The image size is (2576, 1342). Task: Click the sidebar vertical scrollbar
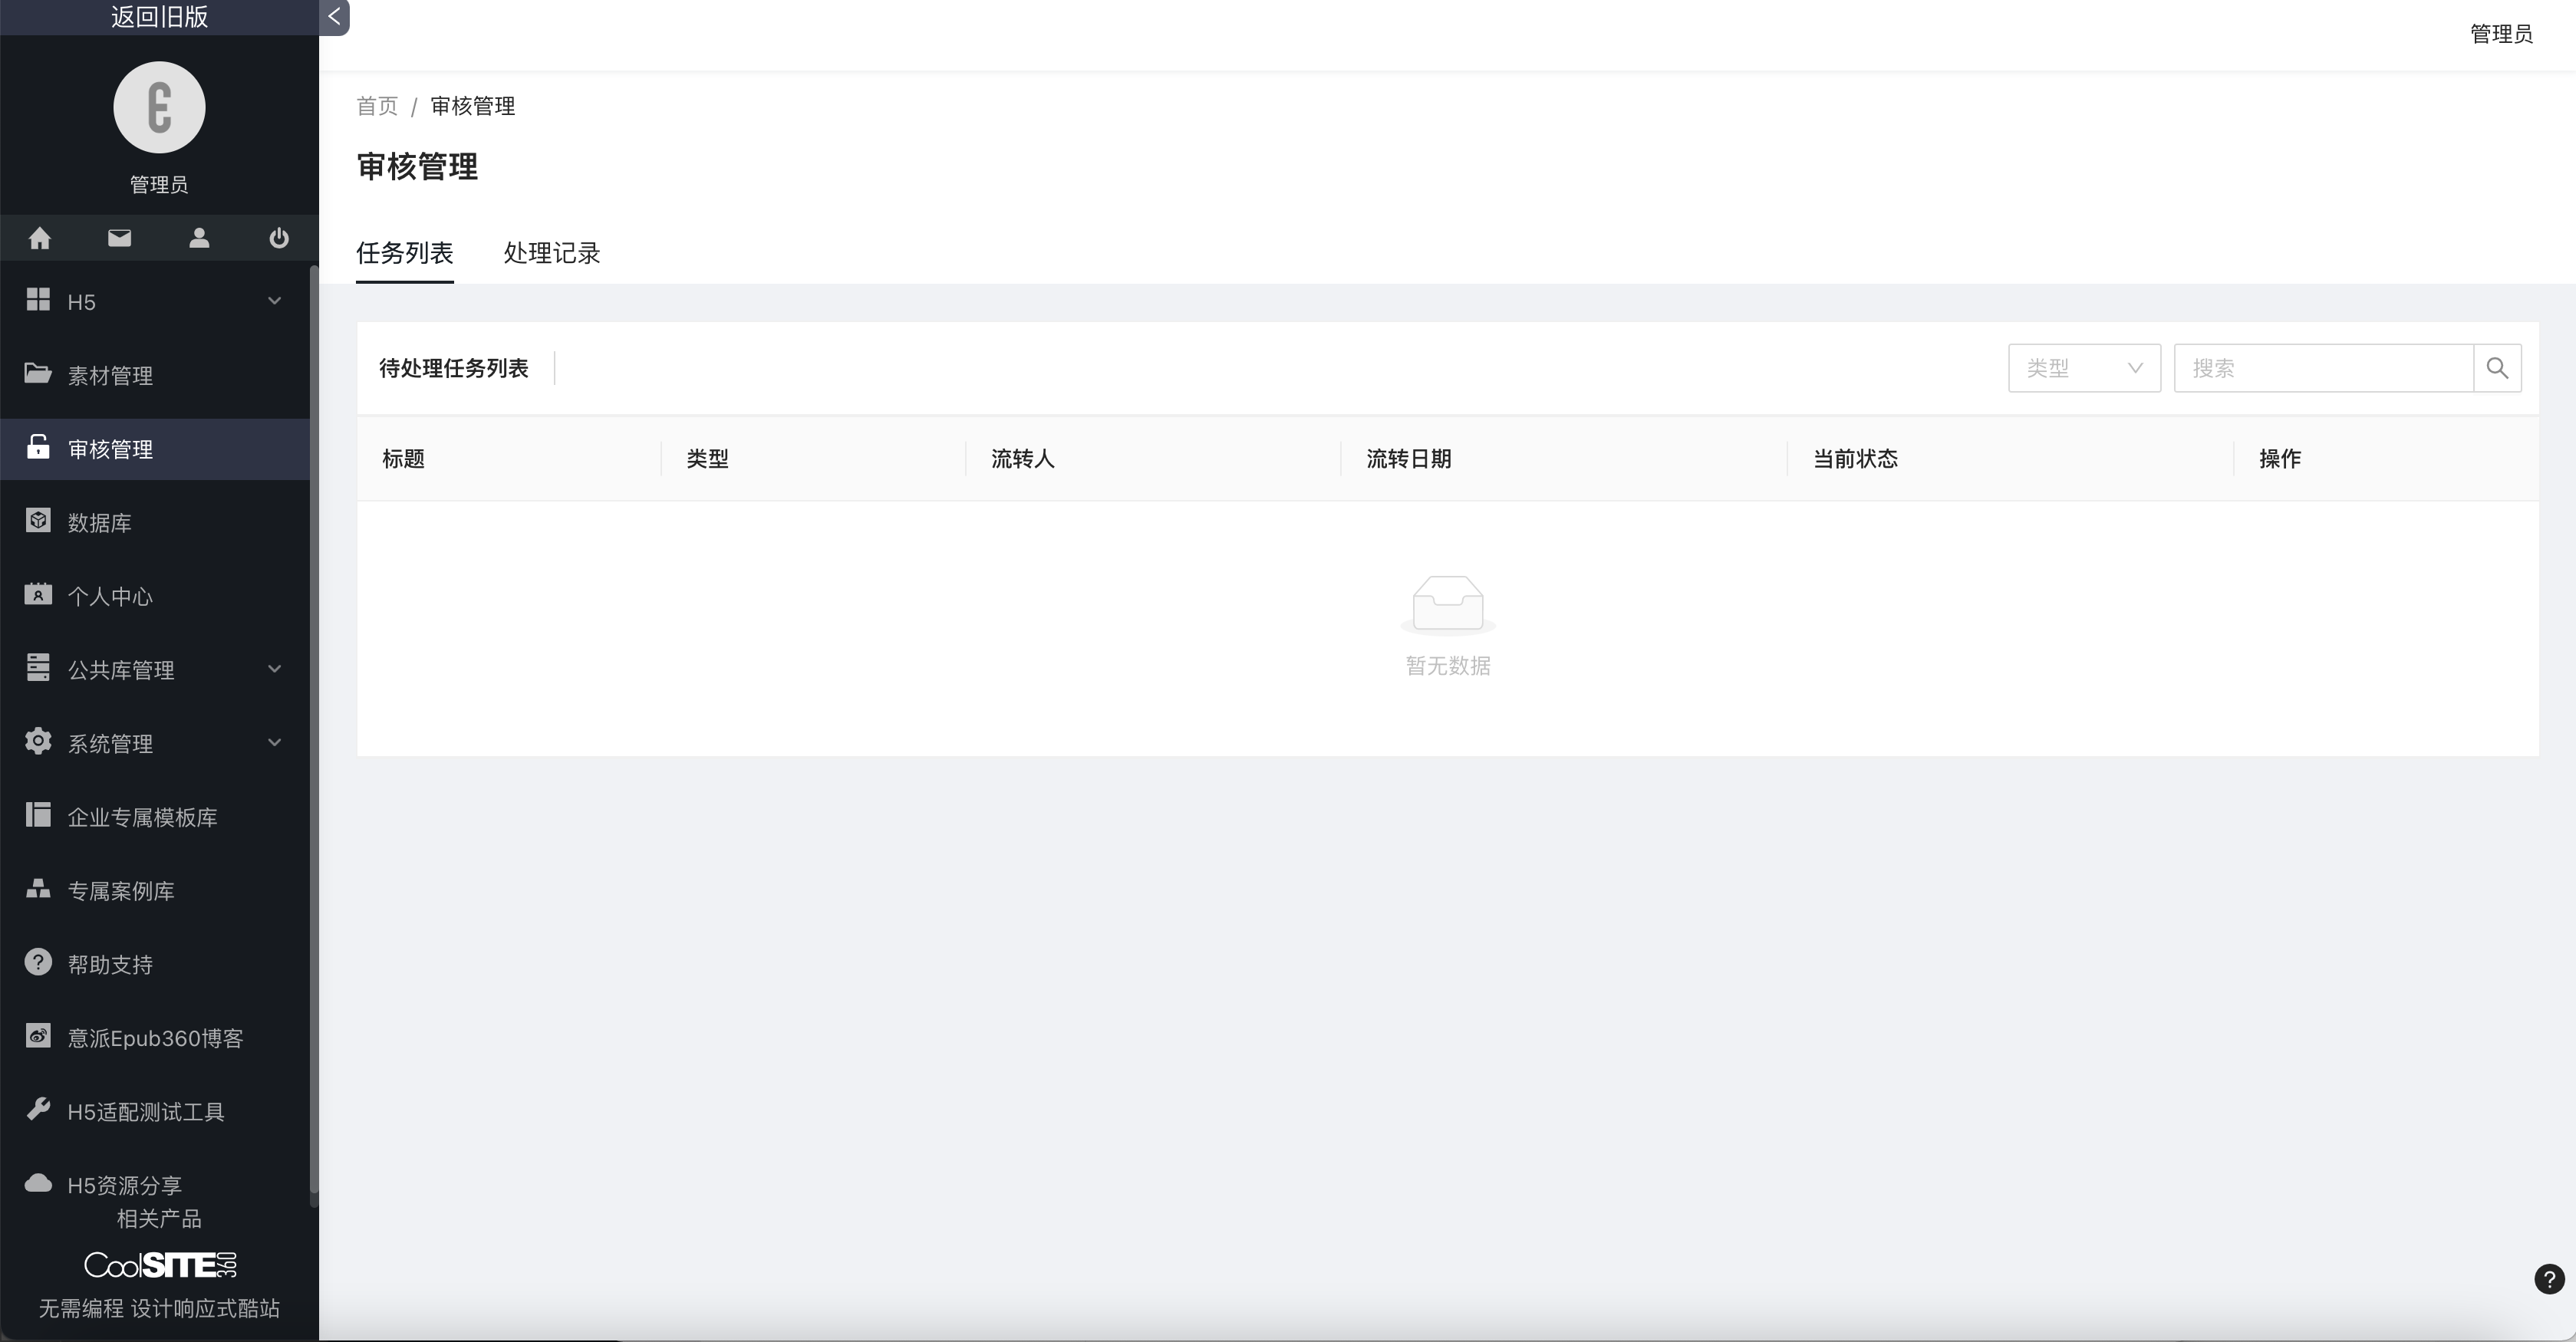click(314, 730)
